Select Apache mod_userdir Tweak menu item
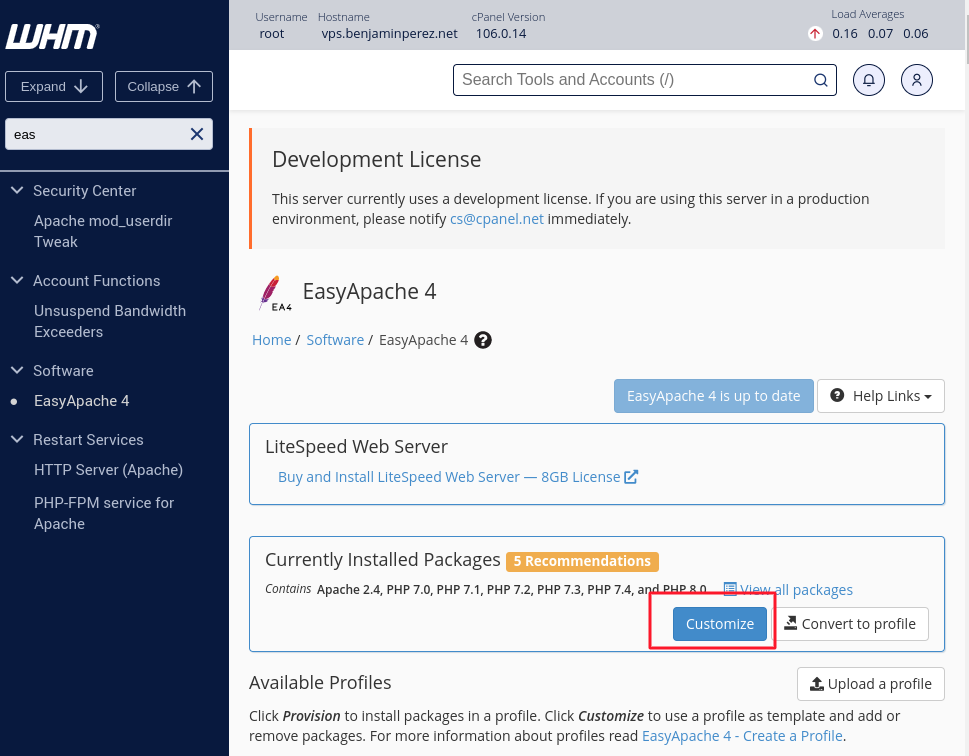Image resolution: width=969 pixels, height=756 pixels. (103, 231)
